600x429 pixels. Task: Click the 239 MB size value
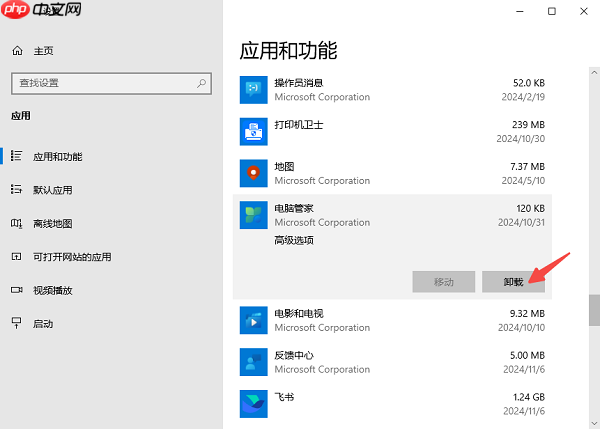(528, 125)
